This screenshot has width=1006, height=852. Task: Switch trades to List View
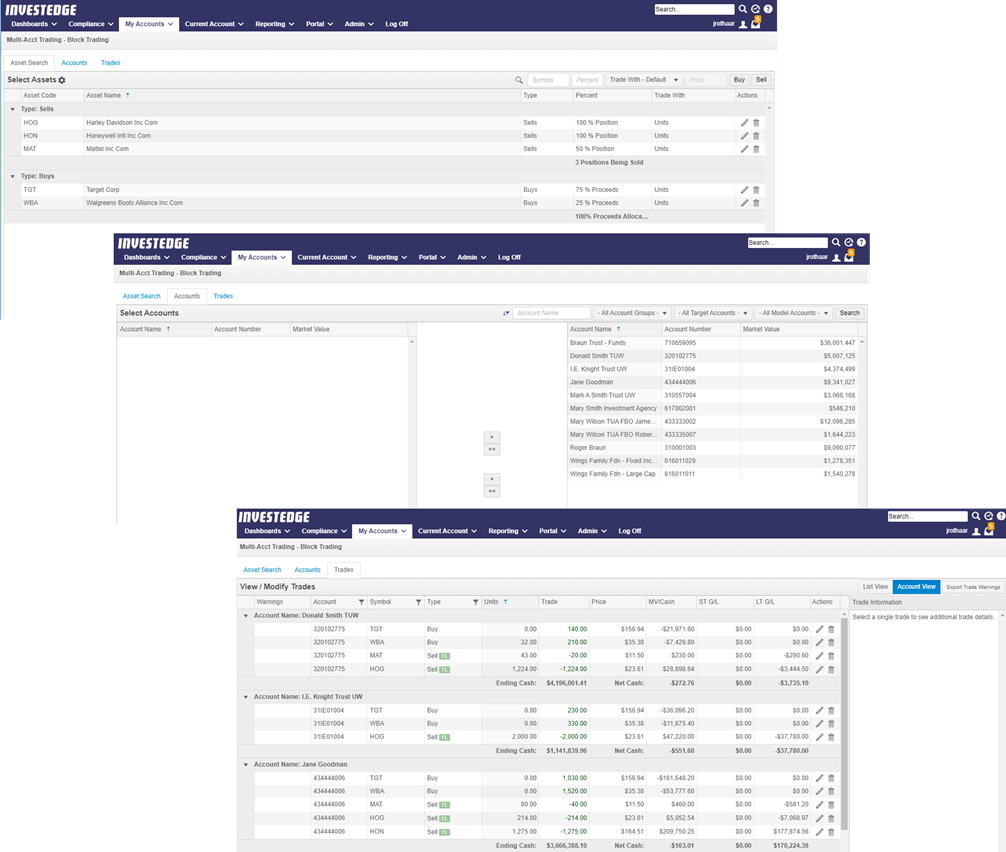click(875, 586)
